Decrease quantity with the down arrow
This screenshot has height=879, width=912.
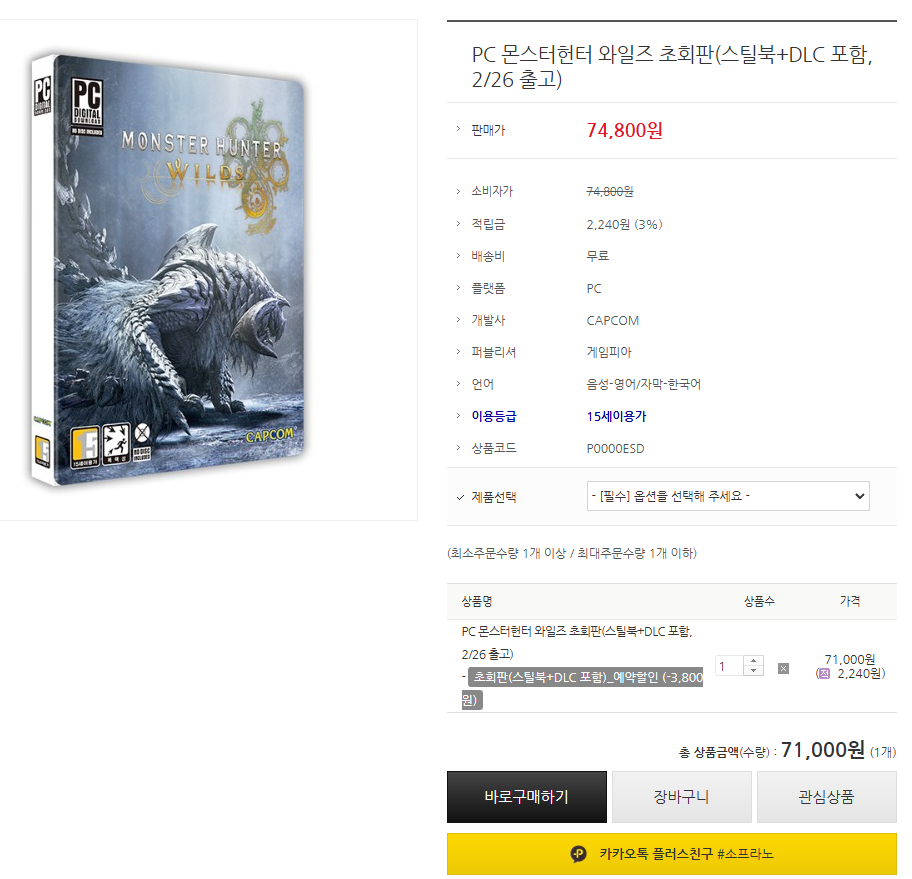click(x=753, y=671)
